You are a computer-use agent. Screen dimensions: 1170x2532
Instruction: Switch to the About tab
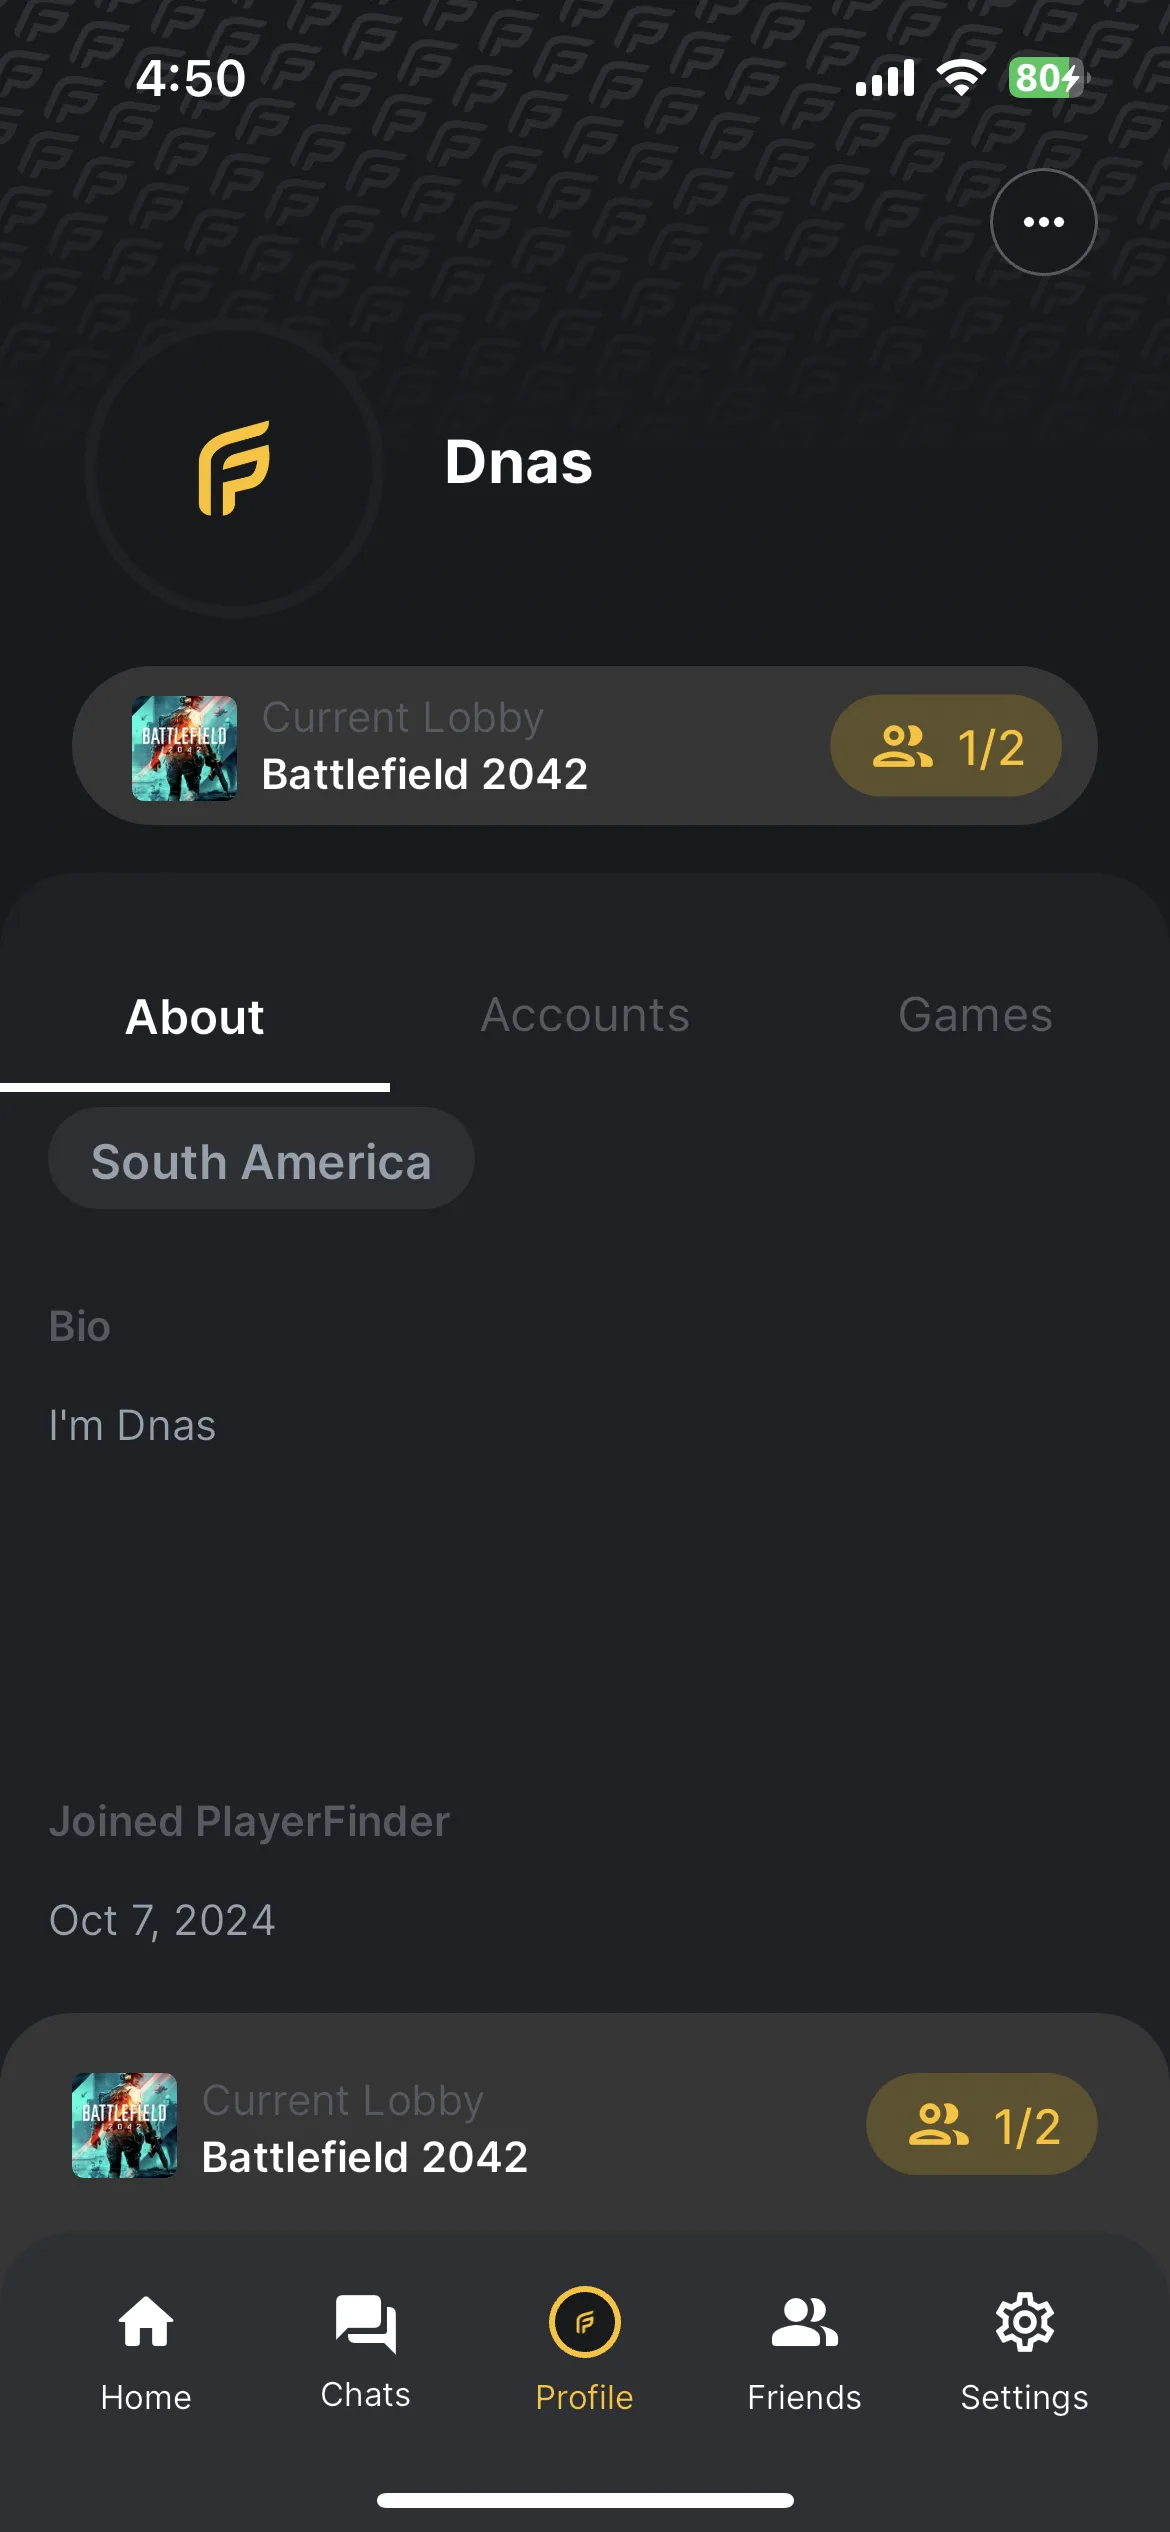tap(195, 1017)
